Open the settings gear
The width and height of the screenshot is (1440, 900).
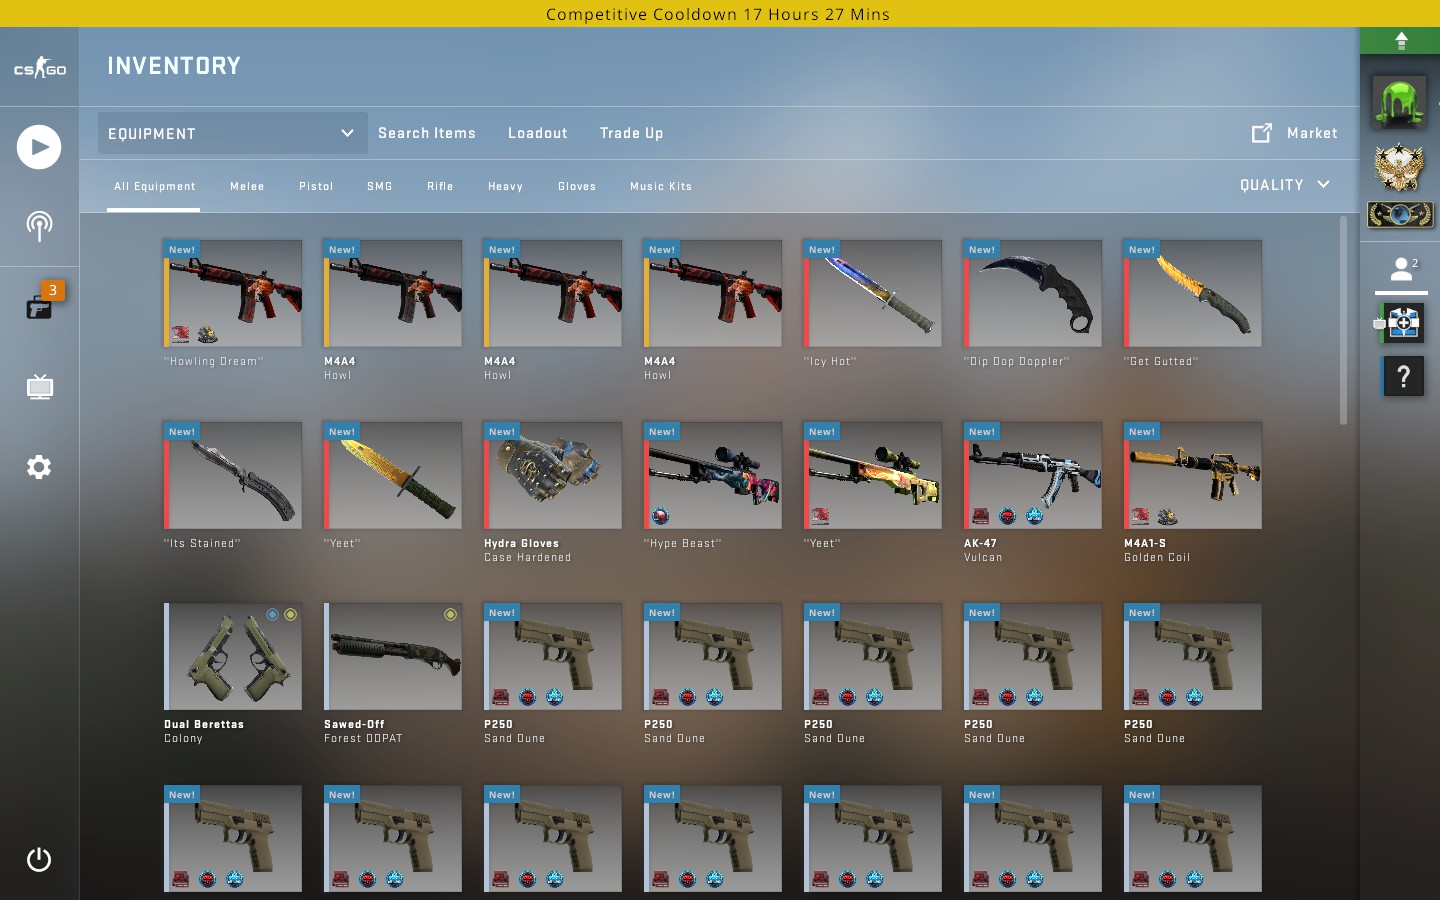[39, 467]
